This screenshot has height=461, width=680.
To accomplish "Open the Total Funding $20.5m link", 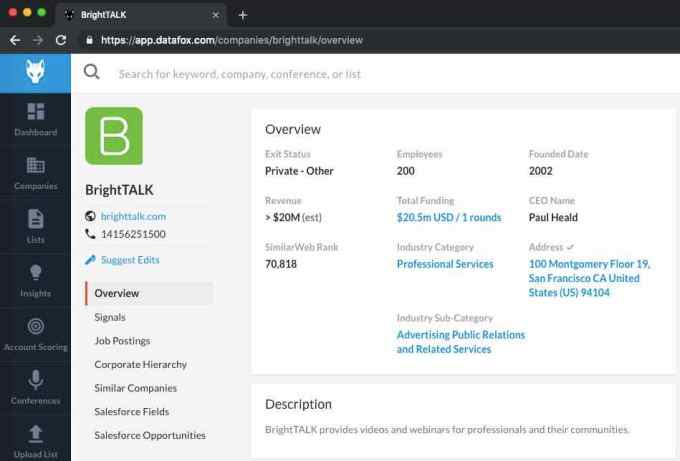I will [449, 217].
